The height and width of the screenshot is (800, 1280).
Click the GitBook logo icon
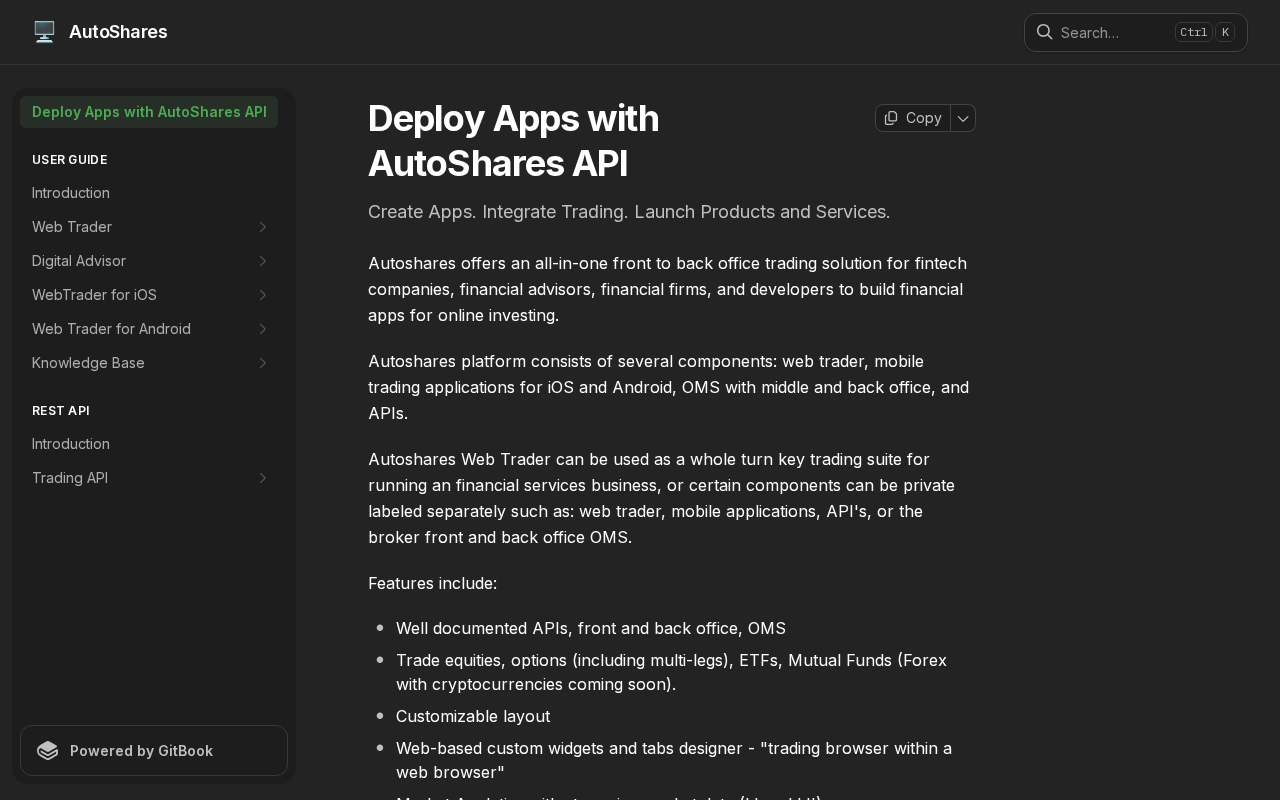coord(47,751)
